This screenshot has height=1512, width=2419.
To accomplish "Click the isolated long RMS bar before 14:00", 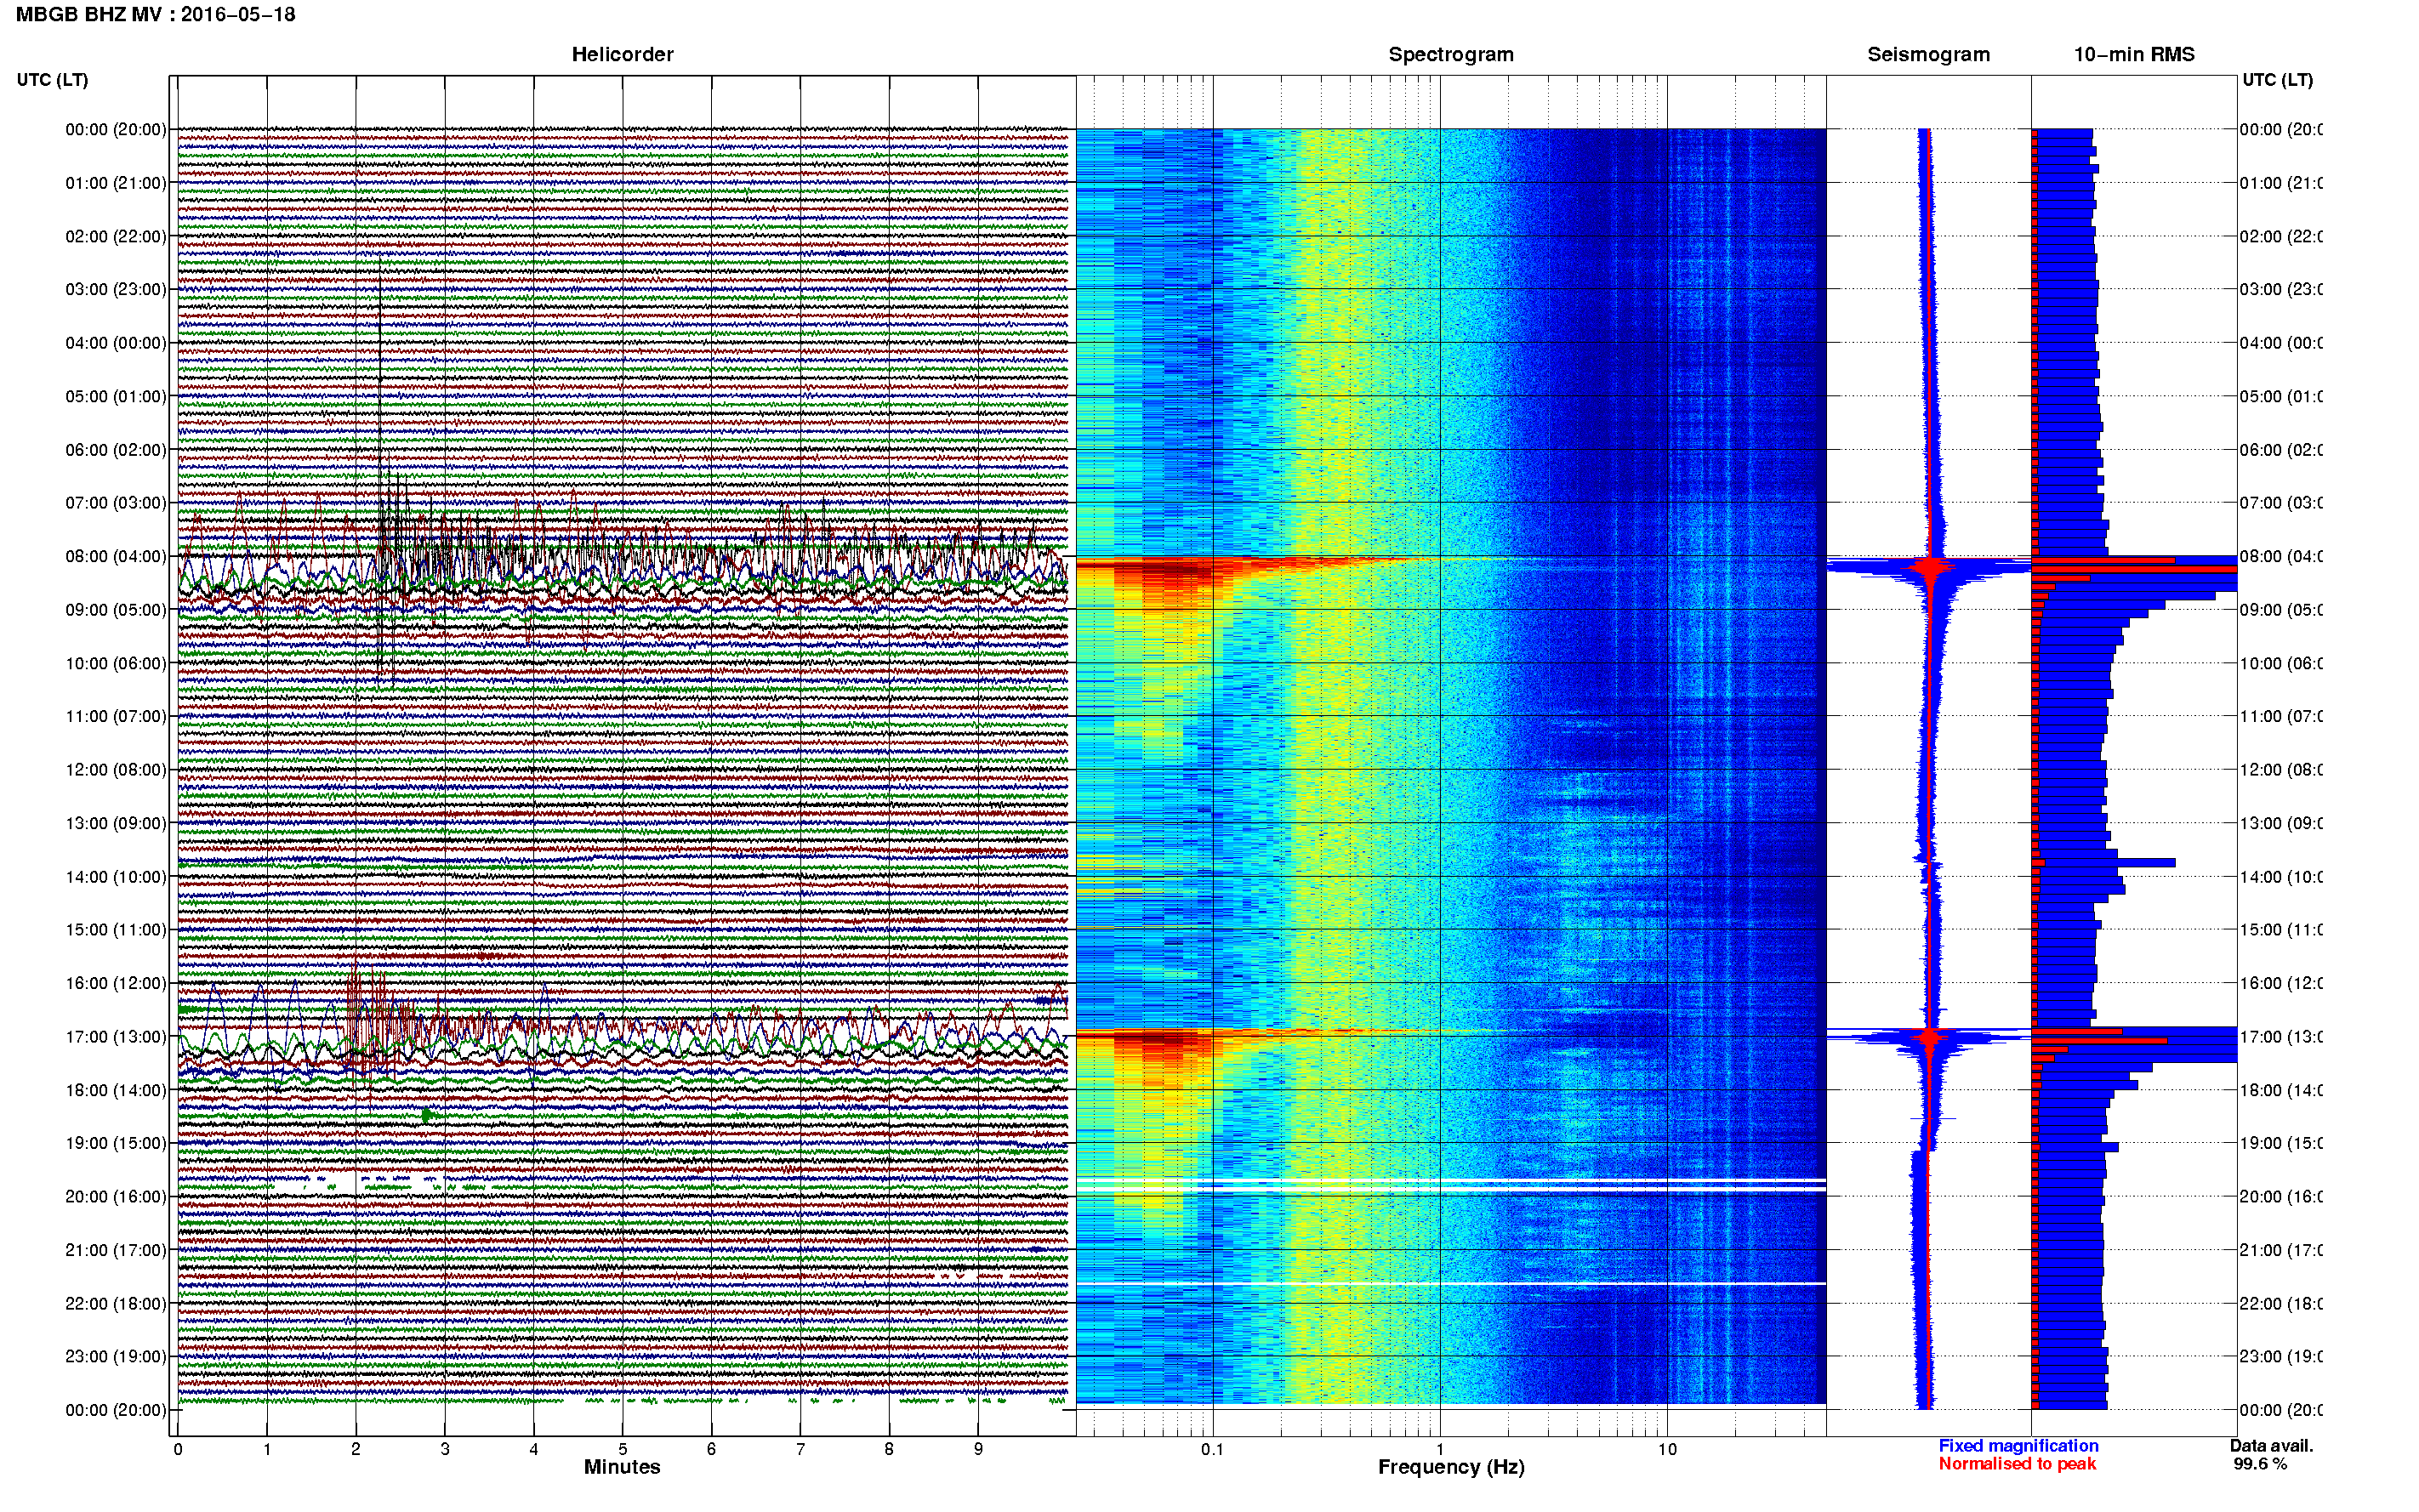I will (2106, 862).
